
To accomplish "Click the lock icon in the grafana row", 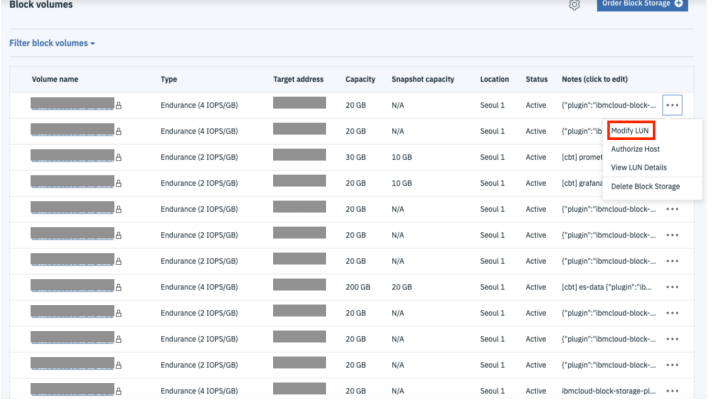I will [x=119, y=184].
